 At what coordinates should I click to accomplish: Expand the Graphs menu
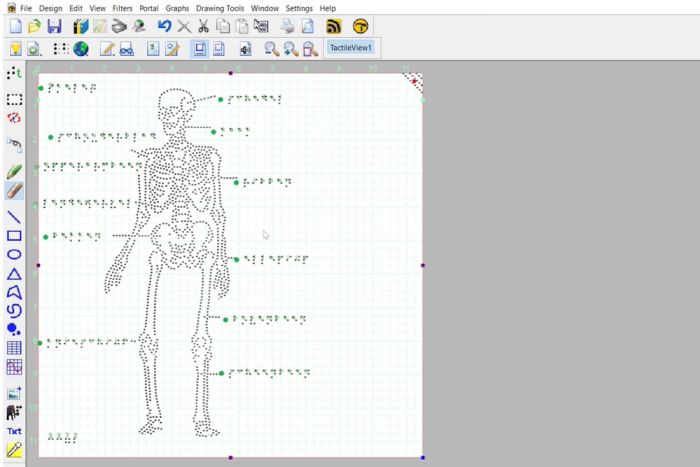point(177,8)
